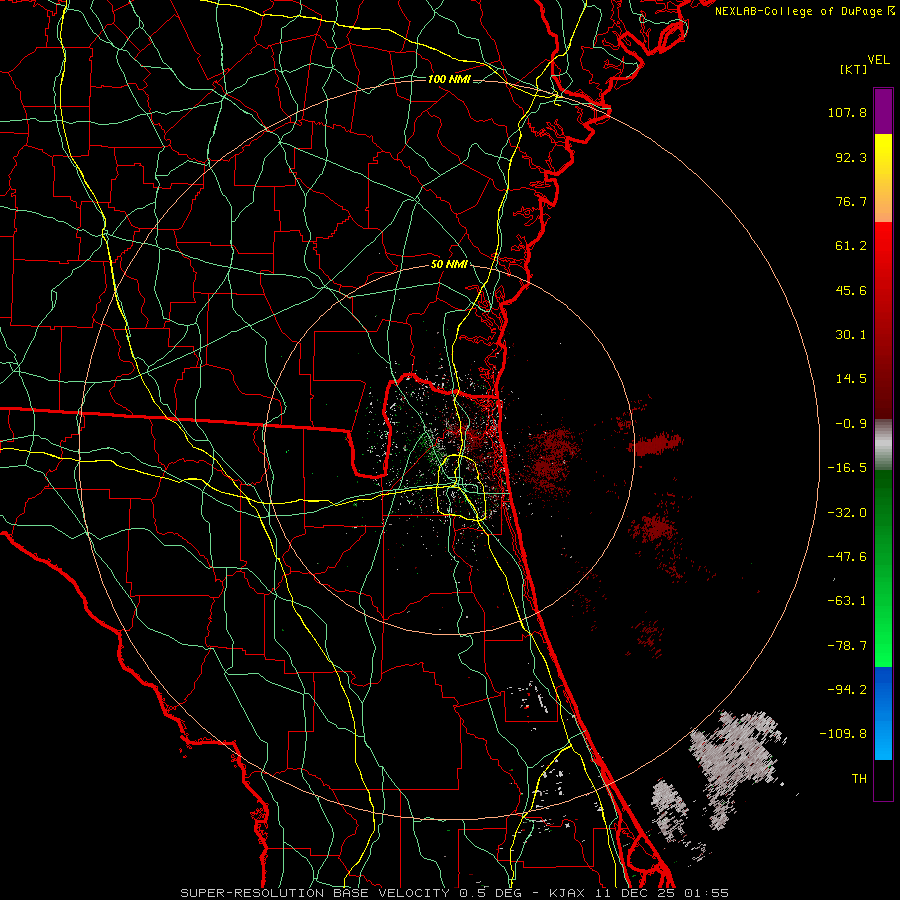Click the 100 NMI range ring label
The image size is (900, 900).
[x=449, y=79]
